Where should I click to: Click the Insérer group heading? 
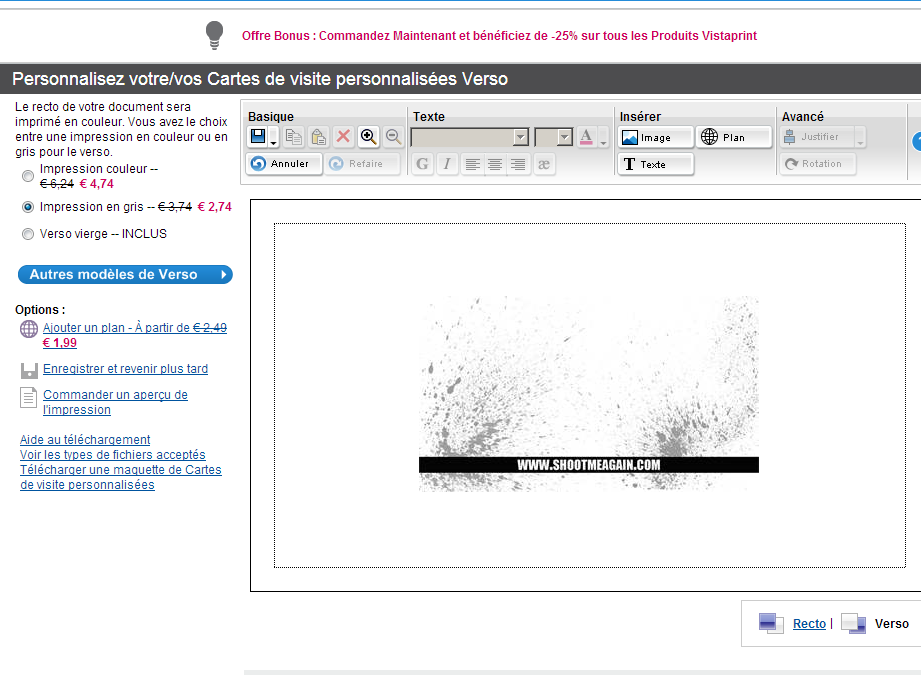pyautogui.click(x=640, y=117)
